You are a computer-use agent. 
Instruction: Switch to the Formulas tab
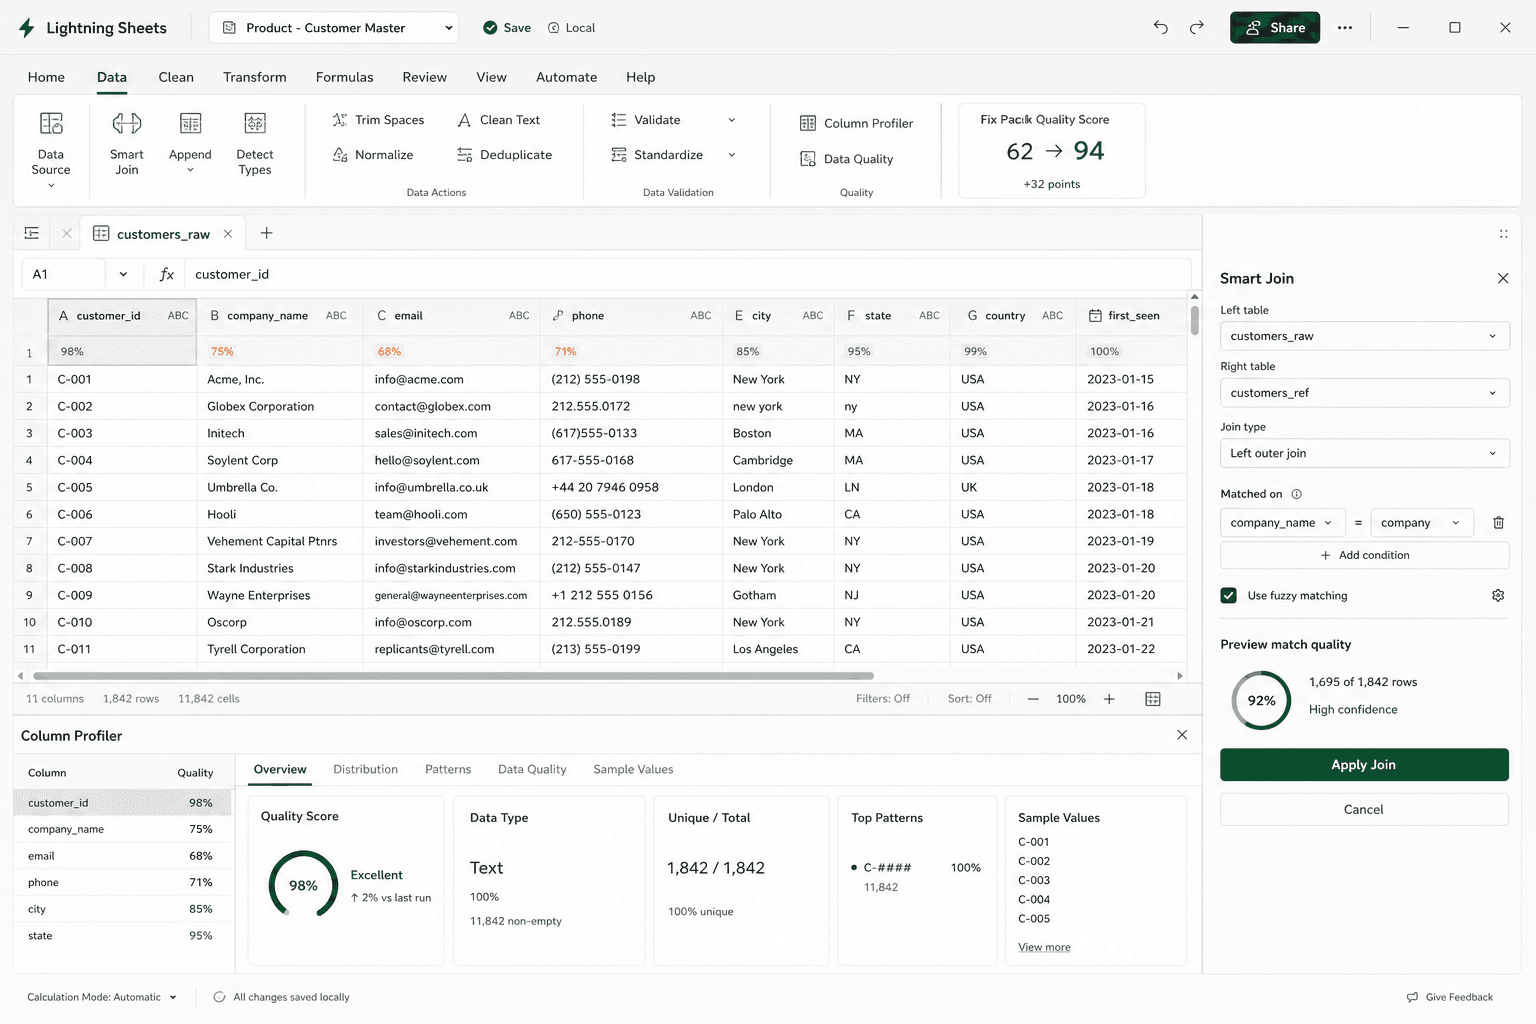pos(344,77)
